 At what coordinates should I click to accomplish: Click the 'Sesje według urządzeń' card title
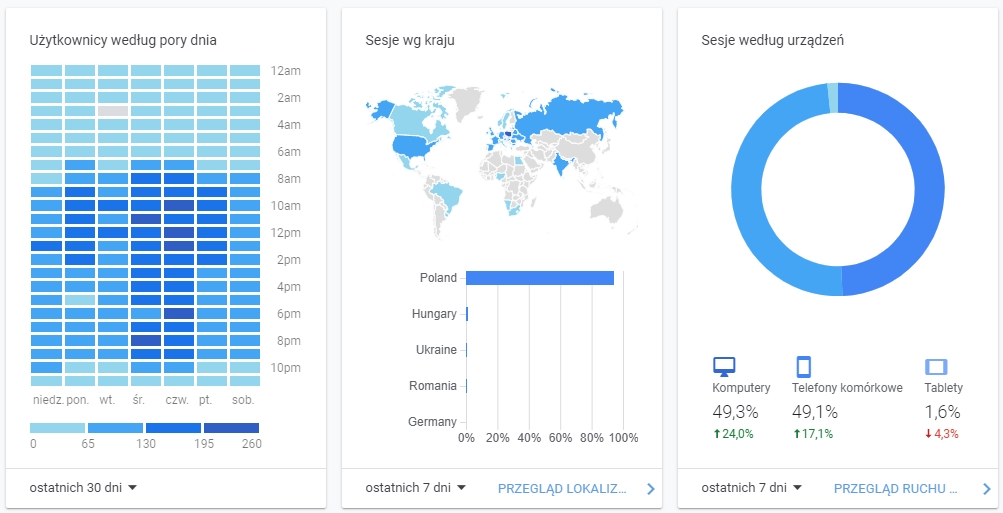[773, 40]
